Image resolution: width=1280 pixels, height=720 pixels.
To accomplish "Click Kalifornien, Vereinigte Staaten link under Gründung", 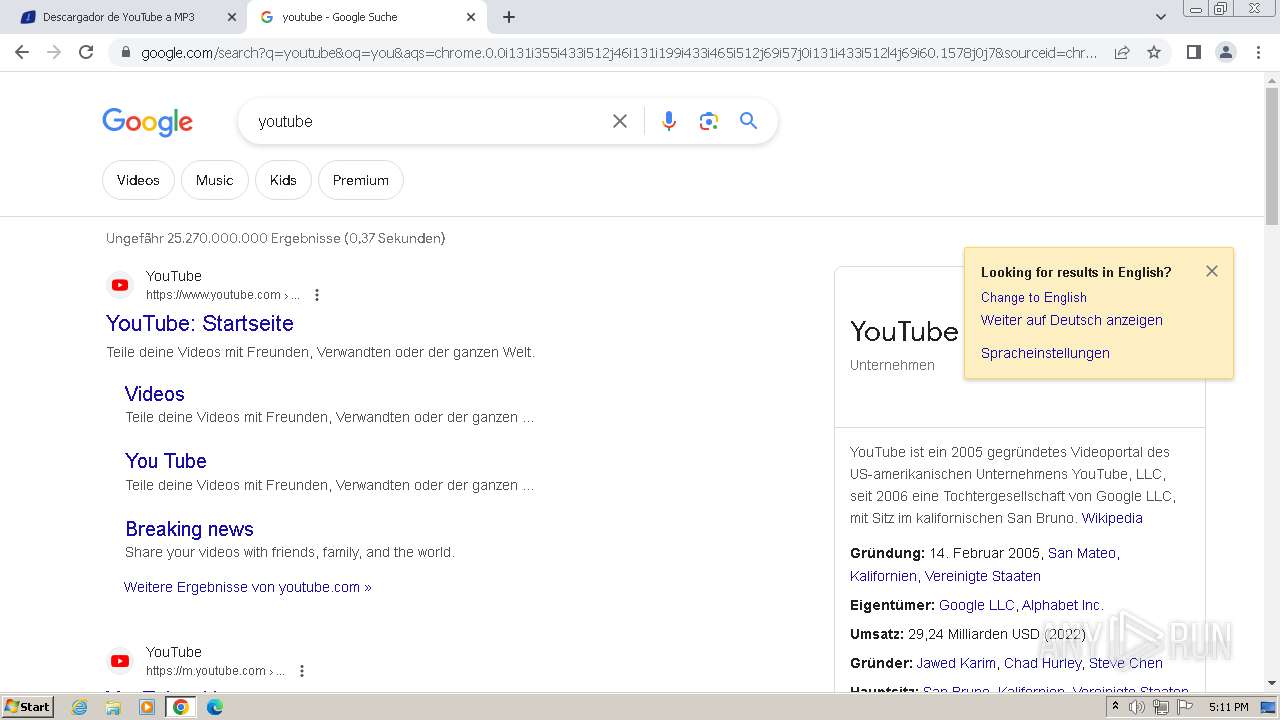I will 945,576.
